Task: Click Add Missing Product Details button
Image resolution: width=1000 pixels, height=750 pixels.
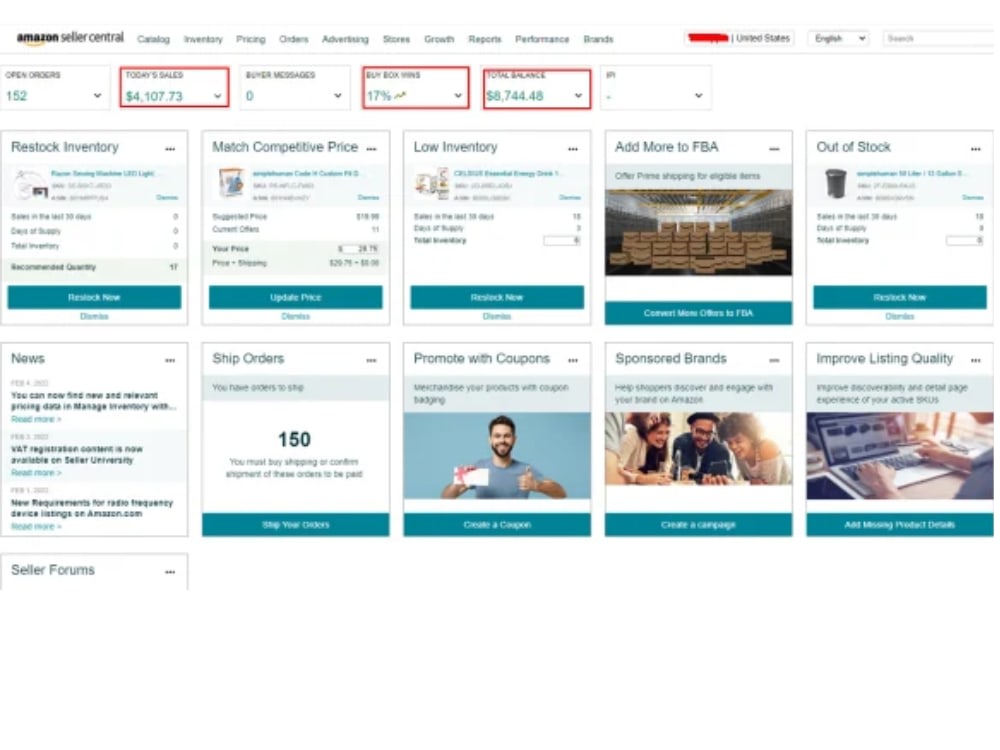Action: [900, 525]
